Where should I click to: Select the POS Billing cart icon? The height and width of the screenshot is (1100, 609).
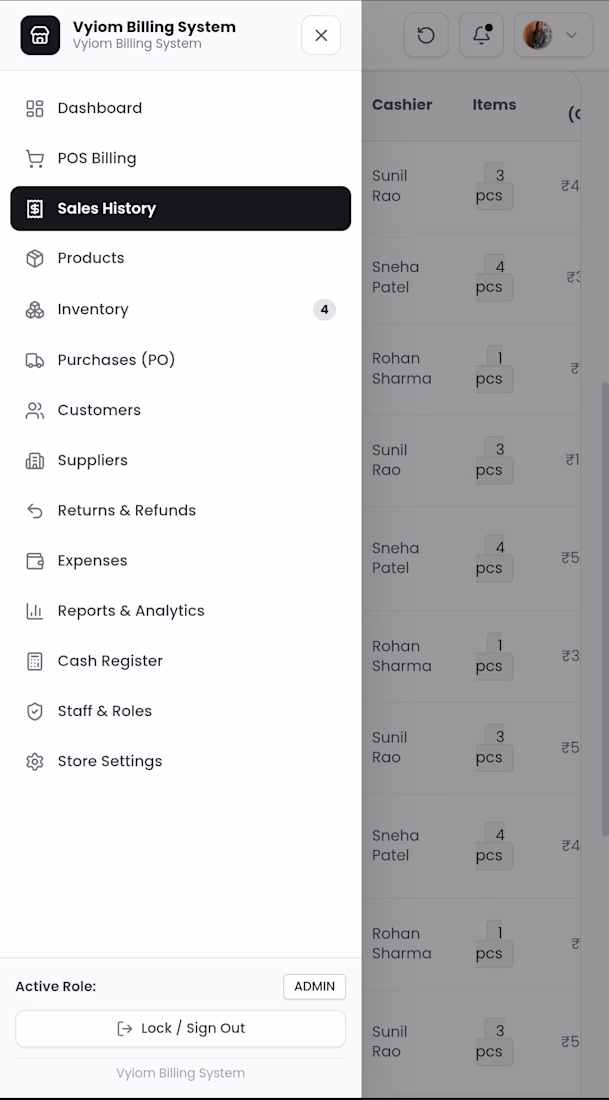(34, 159)
